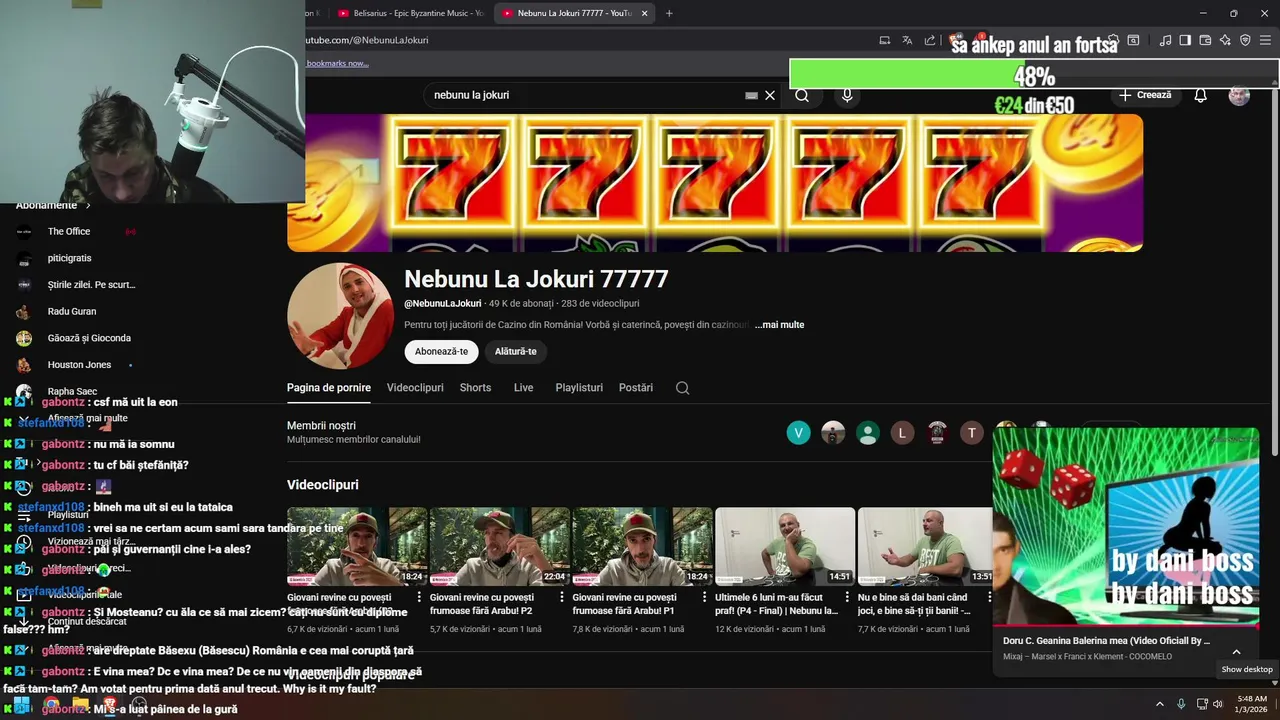Open the install/cast screen icon in address bar

884,40
